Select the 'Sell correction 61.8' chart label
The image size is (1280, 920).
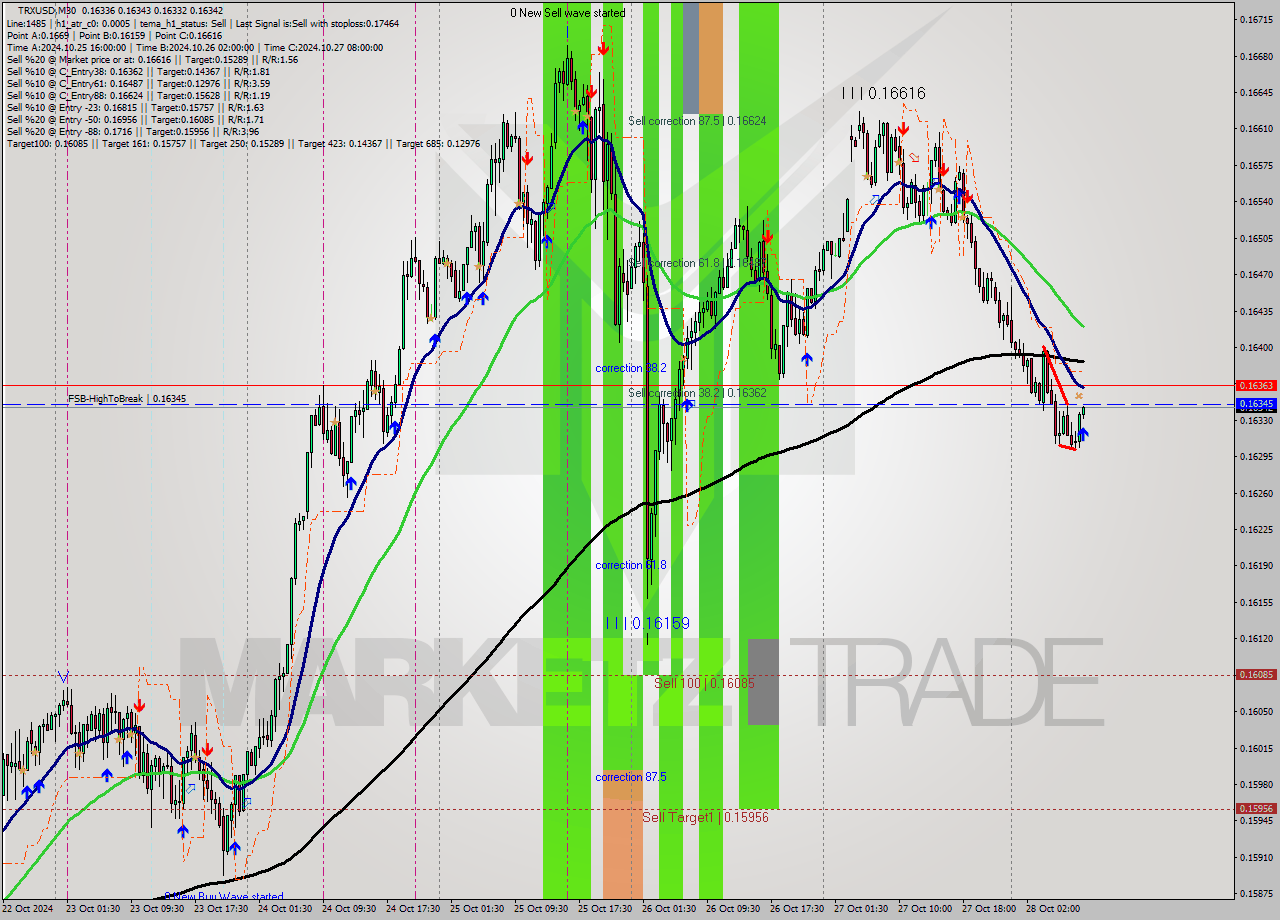coord(697,263)
